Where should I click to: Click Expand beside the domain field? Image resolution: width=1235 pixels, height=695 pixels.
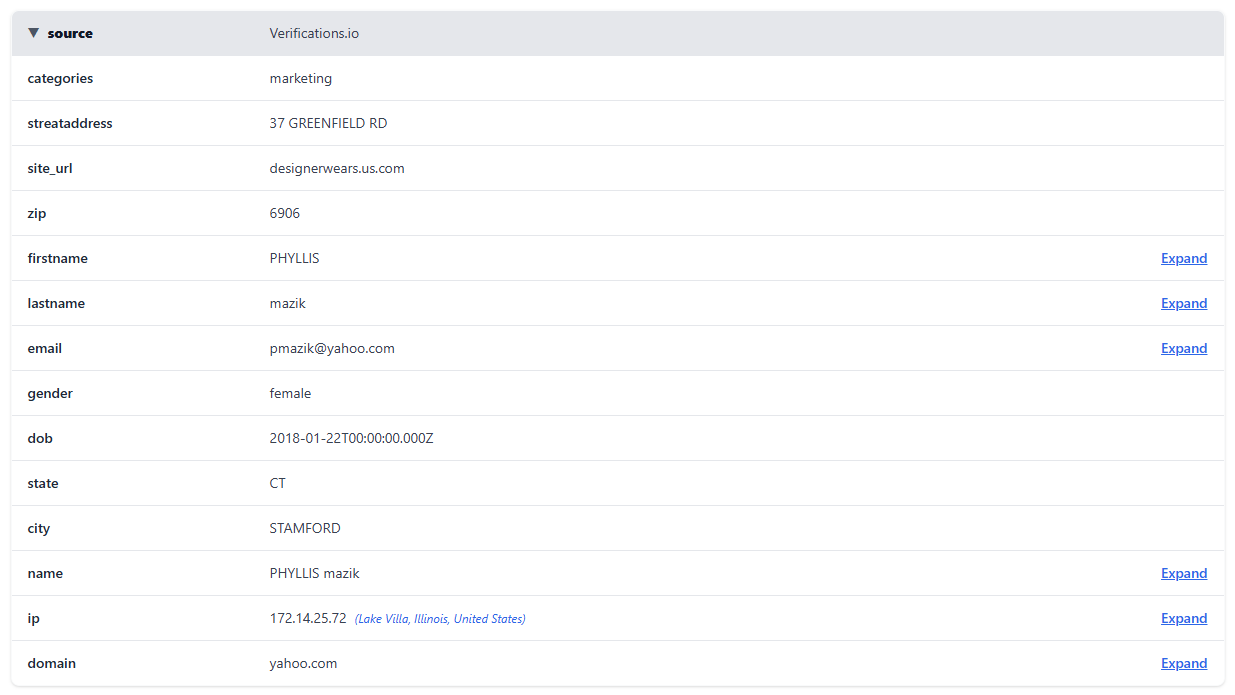click(x=1183, y=663)
